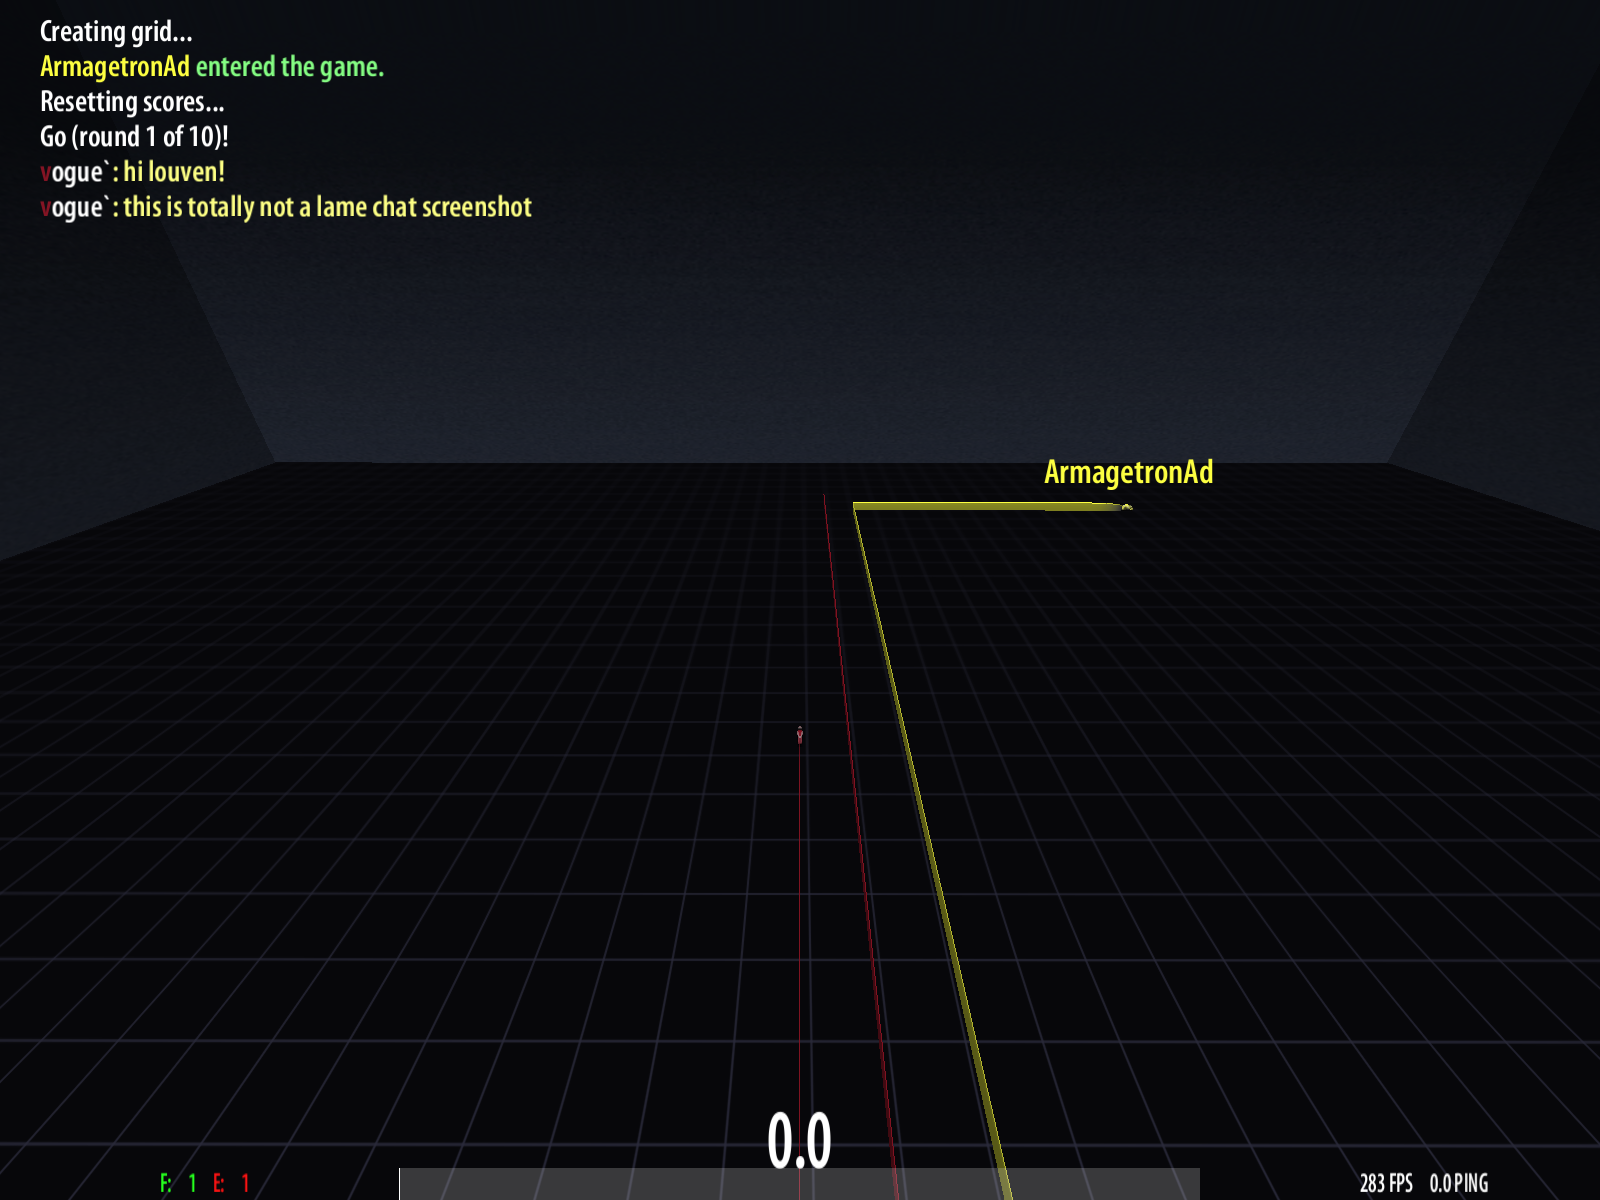Click the yellow light cycle ahead of its trail
Screen dimensions: 1600x1200
(1127, 507)
